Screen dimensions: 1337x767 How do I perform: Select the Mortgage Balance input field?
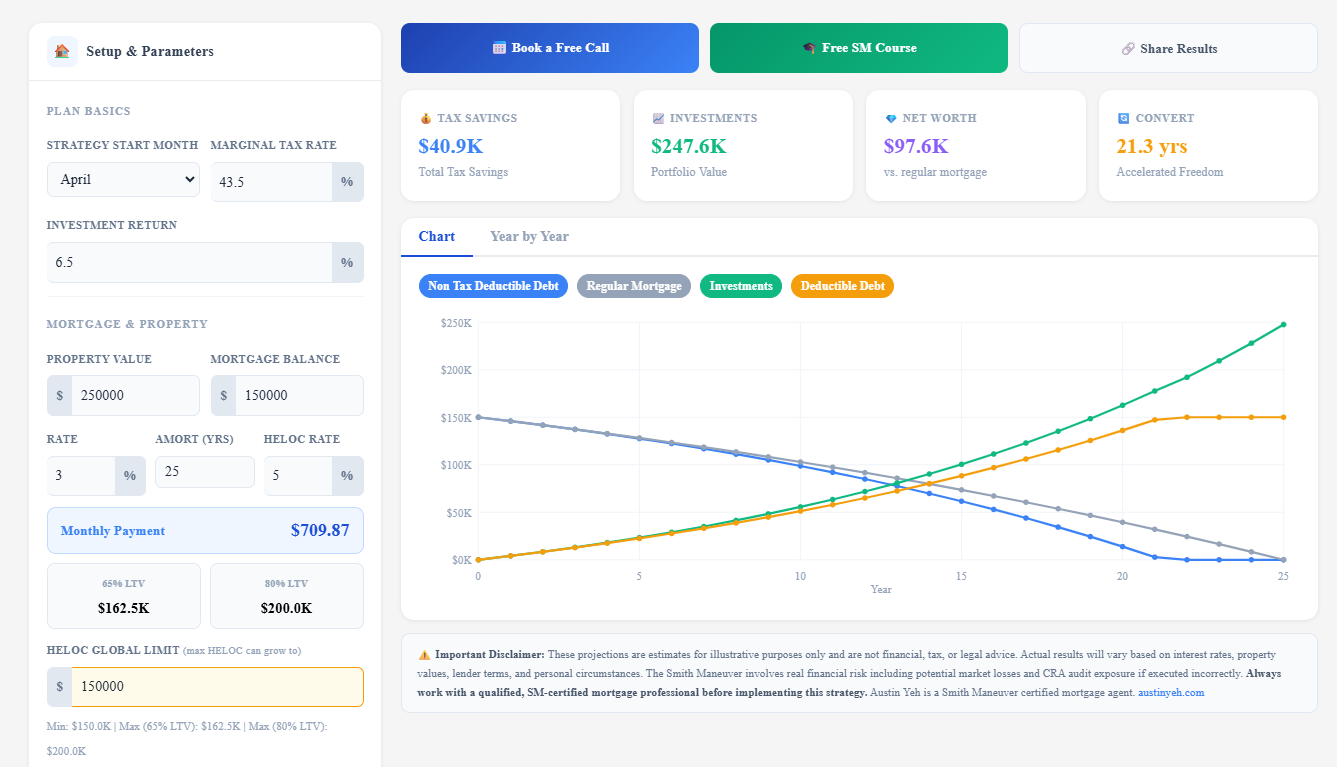[x=295, y=395]
